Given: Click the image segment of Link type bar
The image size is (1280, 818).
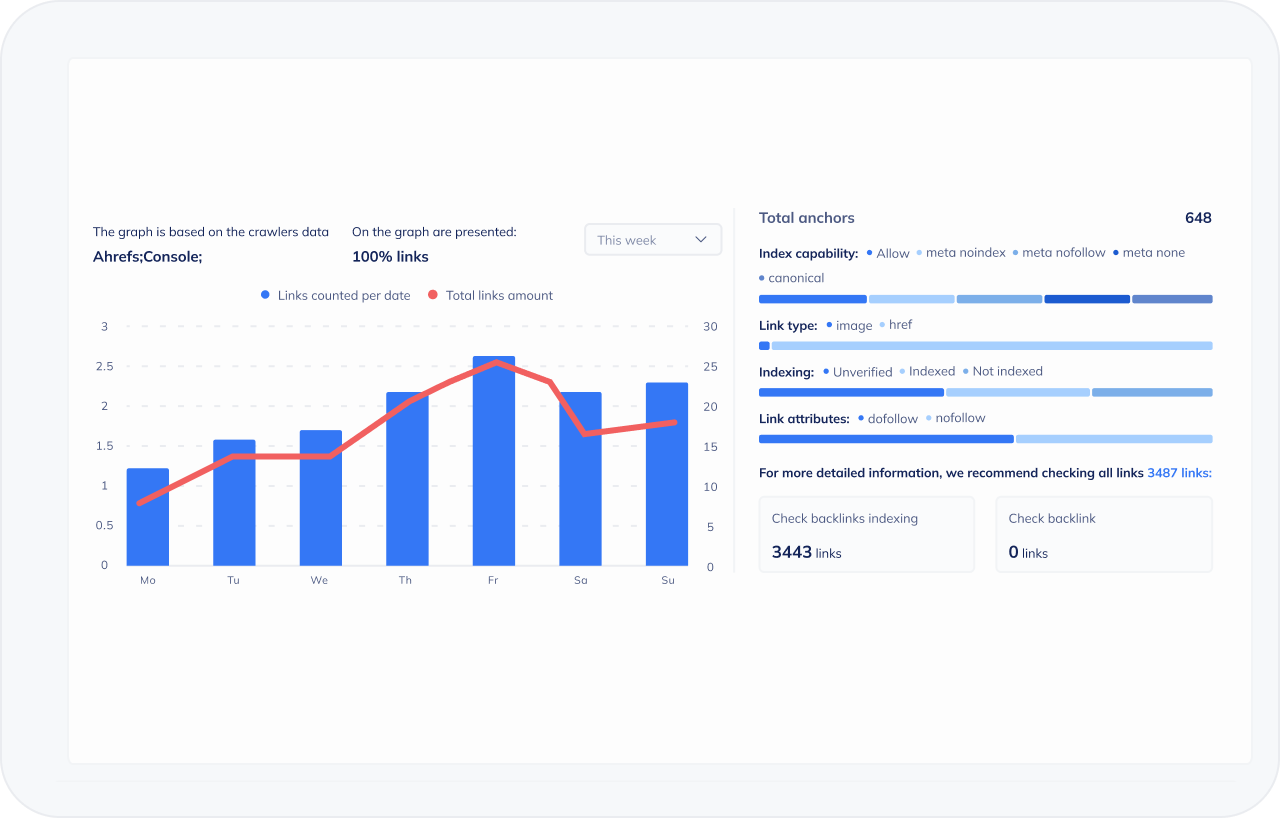Looking at the screenshot, I should coord(764,346).
